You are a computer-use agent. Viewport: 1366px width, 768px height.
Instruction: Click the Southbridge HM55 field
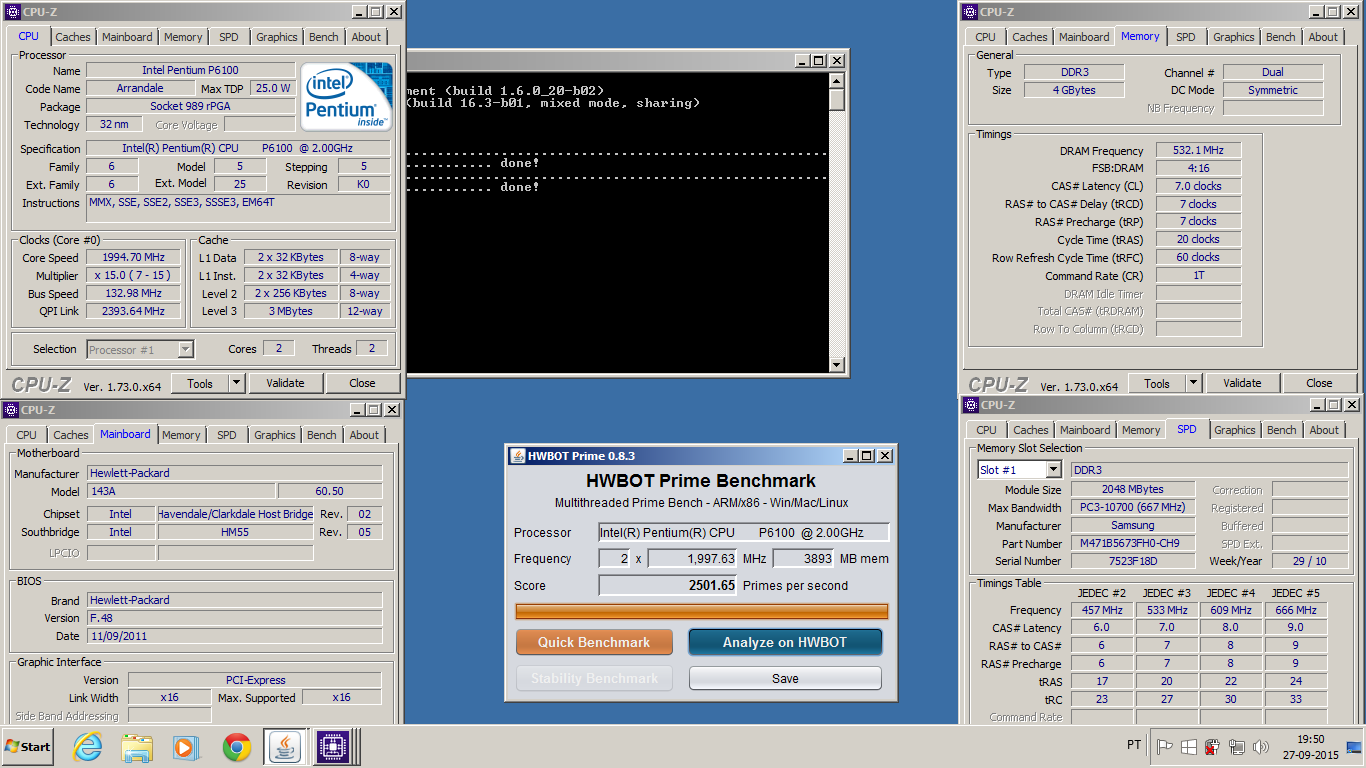tap(235, 532)
